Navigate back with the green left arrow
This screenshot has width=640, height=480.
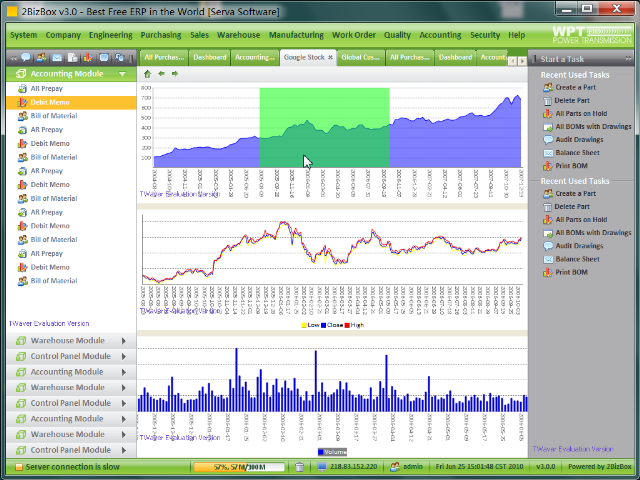[x=162, y=73]
